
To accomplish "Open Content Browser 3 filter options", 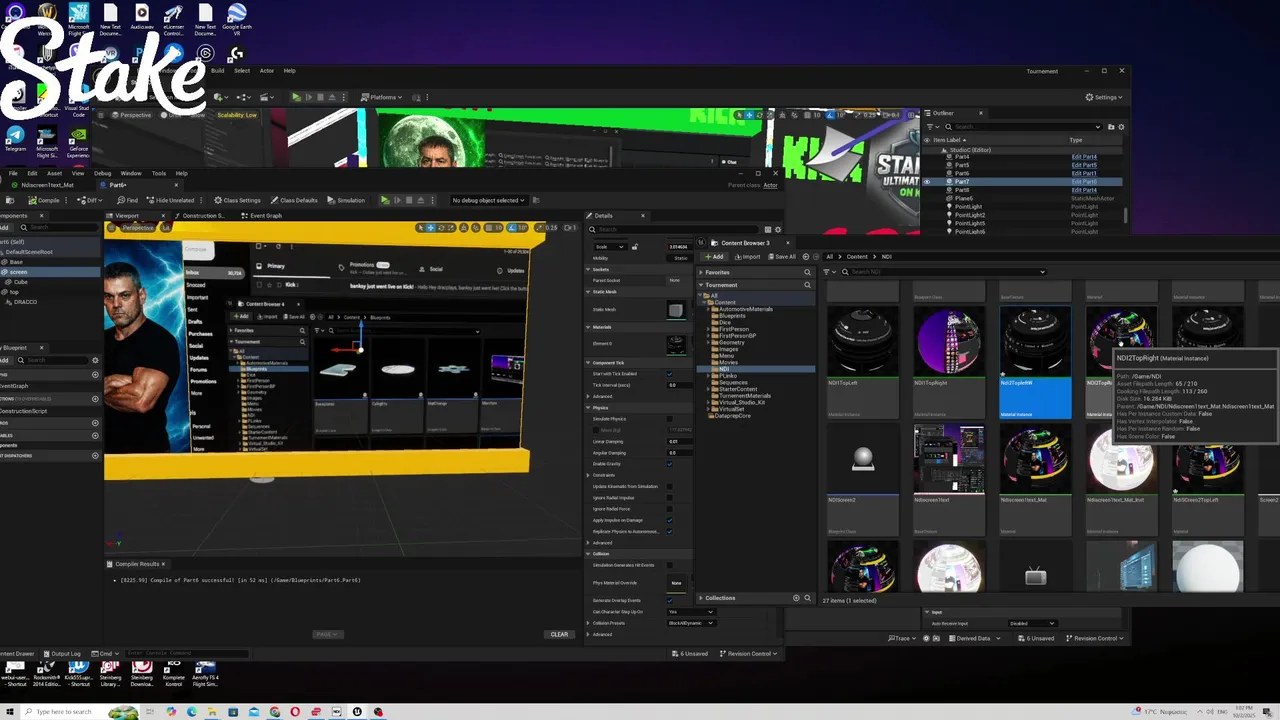I will click(x=829, y=272).
